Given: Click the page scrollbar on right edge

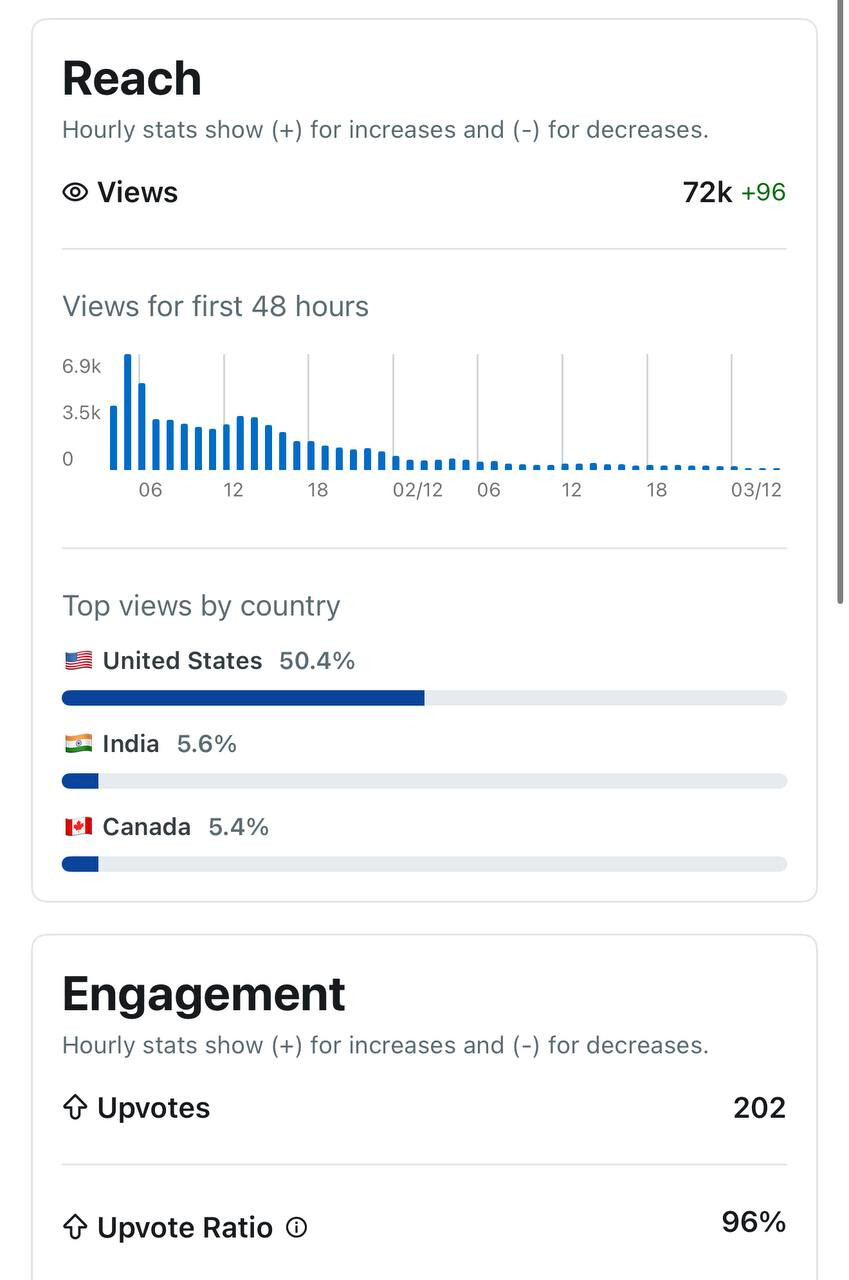Looking at the screenshot, I should tap(841, 300).
